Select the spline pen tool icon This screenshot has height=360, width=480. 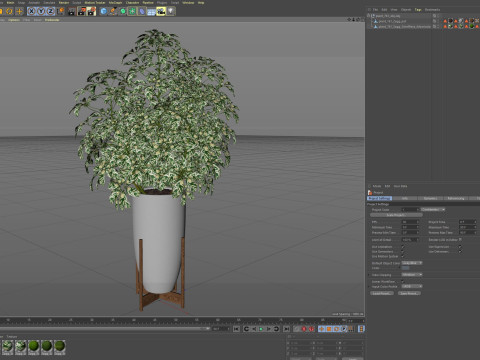click(x=113, y=11)
